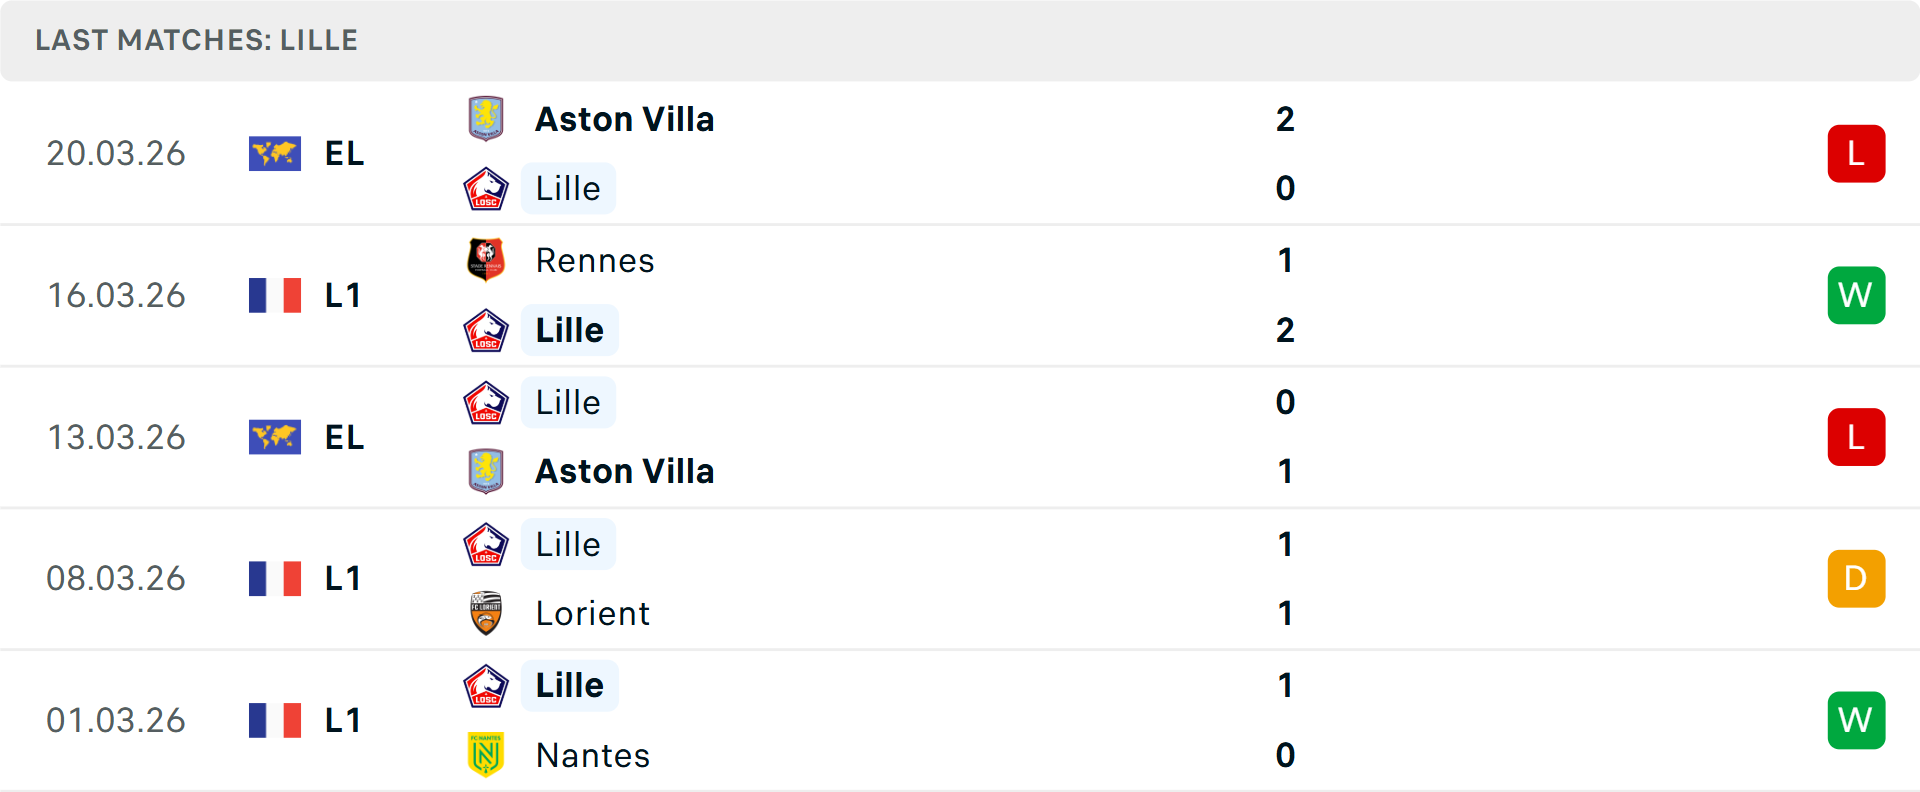Click the red L badge for 20.03.26
The width and height of the screenshot is (1920, 792).
(x=1856, y=154)
